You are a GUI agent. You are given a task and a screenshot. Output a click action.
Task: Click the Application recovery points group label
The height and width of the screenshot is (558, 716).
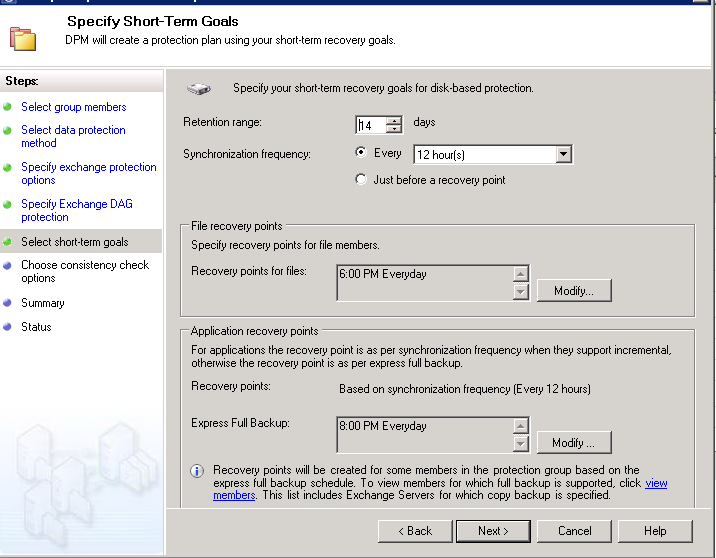coord(254,331)
